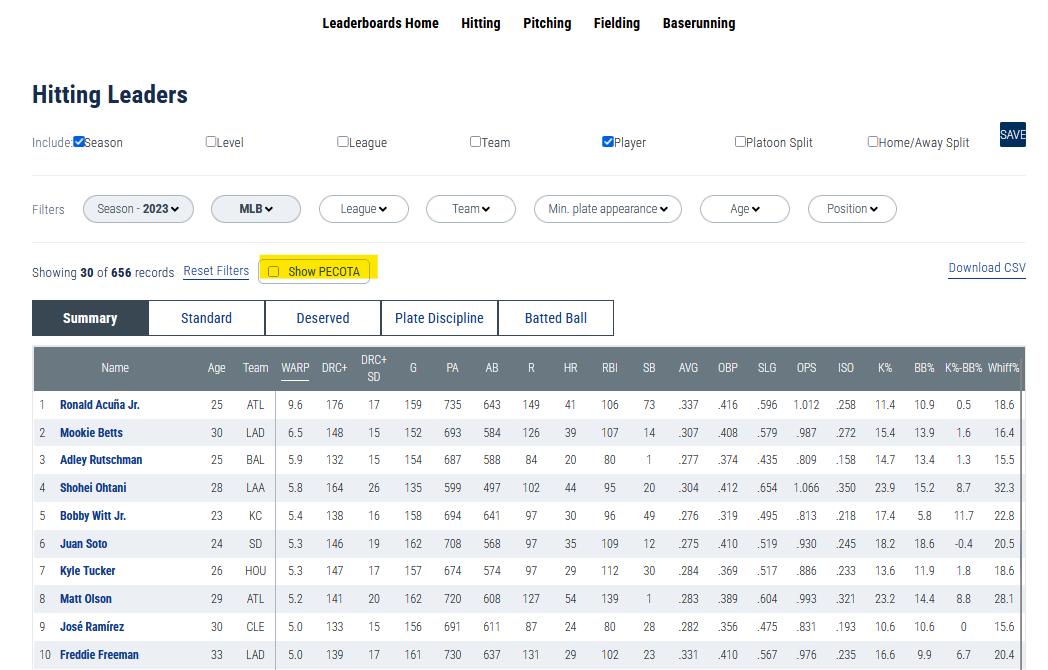1048x670 pixels.
Task: Sort table by DRC+ SD column
Action: [374, 368]
